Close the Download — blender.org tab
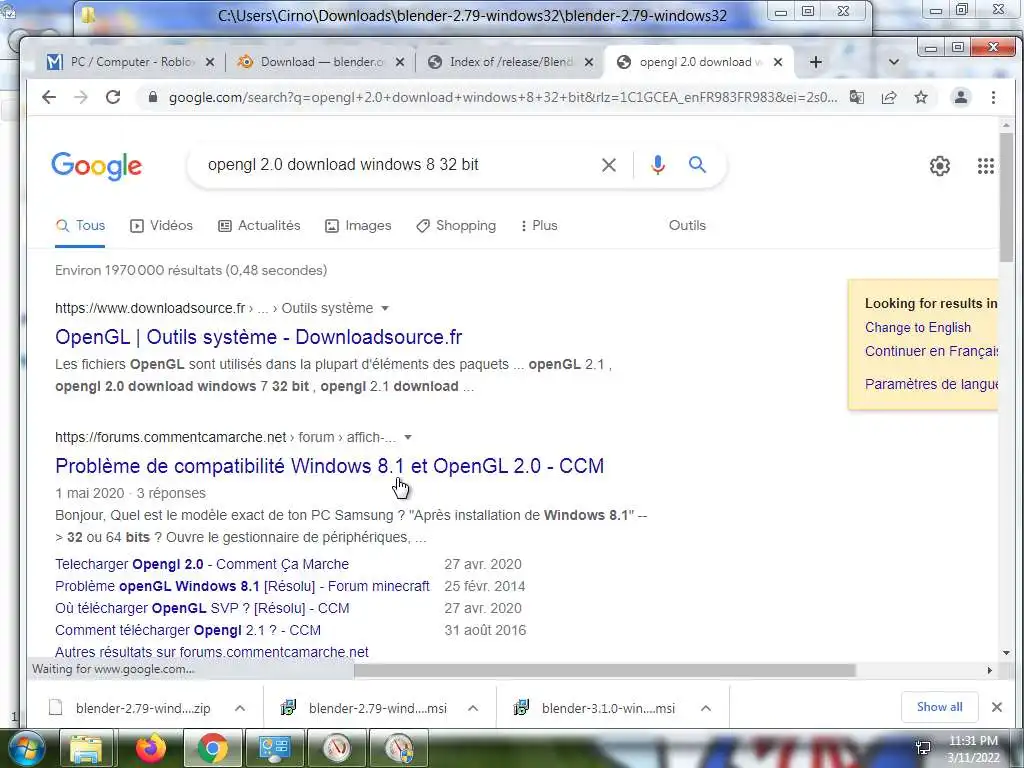 pos(400,62)
